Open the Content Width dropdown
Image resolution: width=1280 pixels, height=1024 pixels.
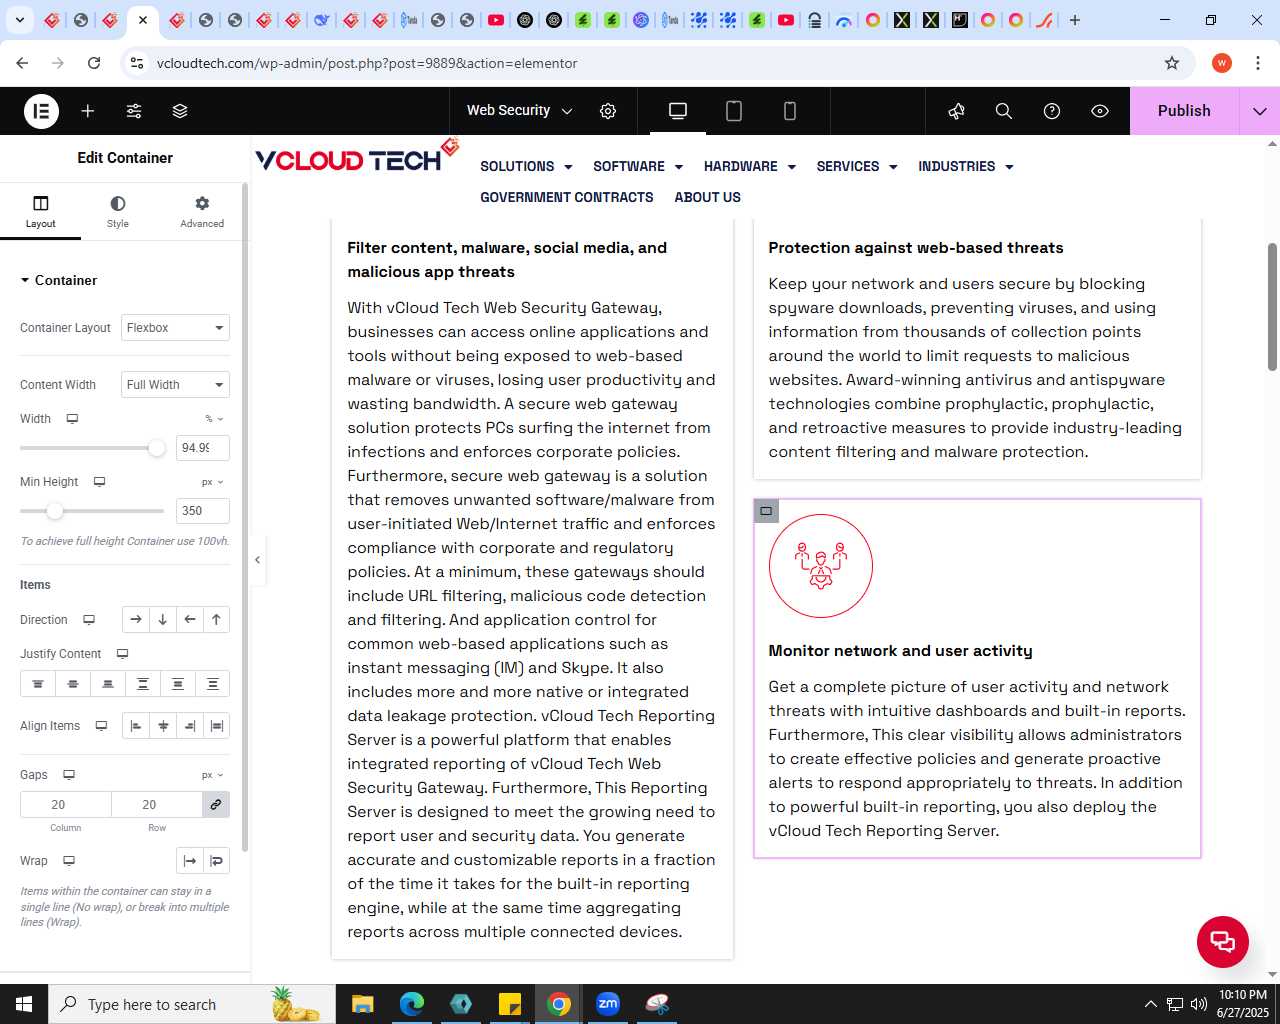pos(175,385)
